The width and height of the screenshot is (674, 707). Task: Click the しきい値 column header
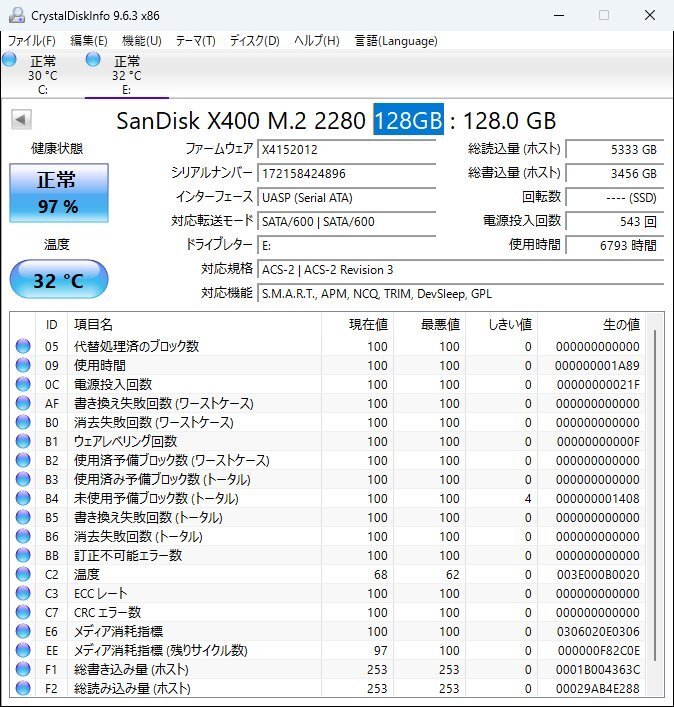[501, 324]
